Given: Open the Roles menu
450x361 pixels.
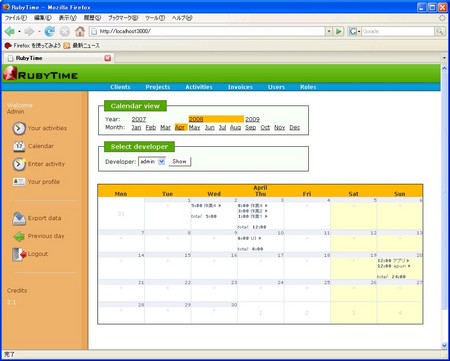Looking at the screenshot, I should [308, 87].
